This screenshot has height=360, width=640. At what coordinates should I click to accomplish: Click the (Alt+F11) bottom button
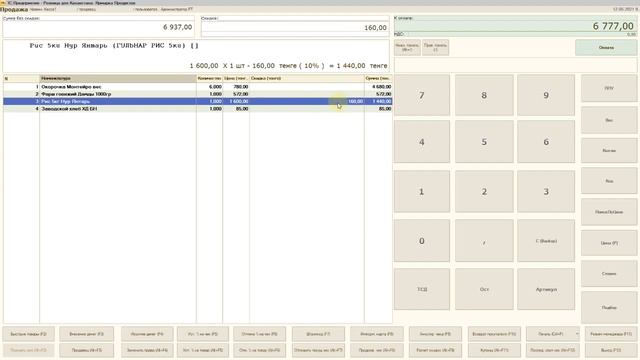[494, 350]
